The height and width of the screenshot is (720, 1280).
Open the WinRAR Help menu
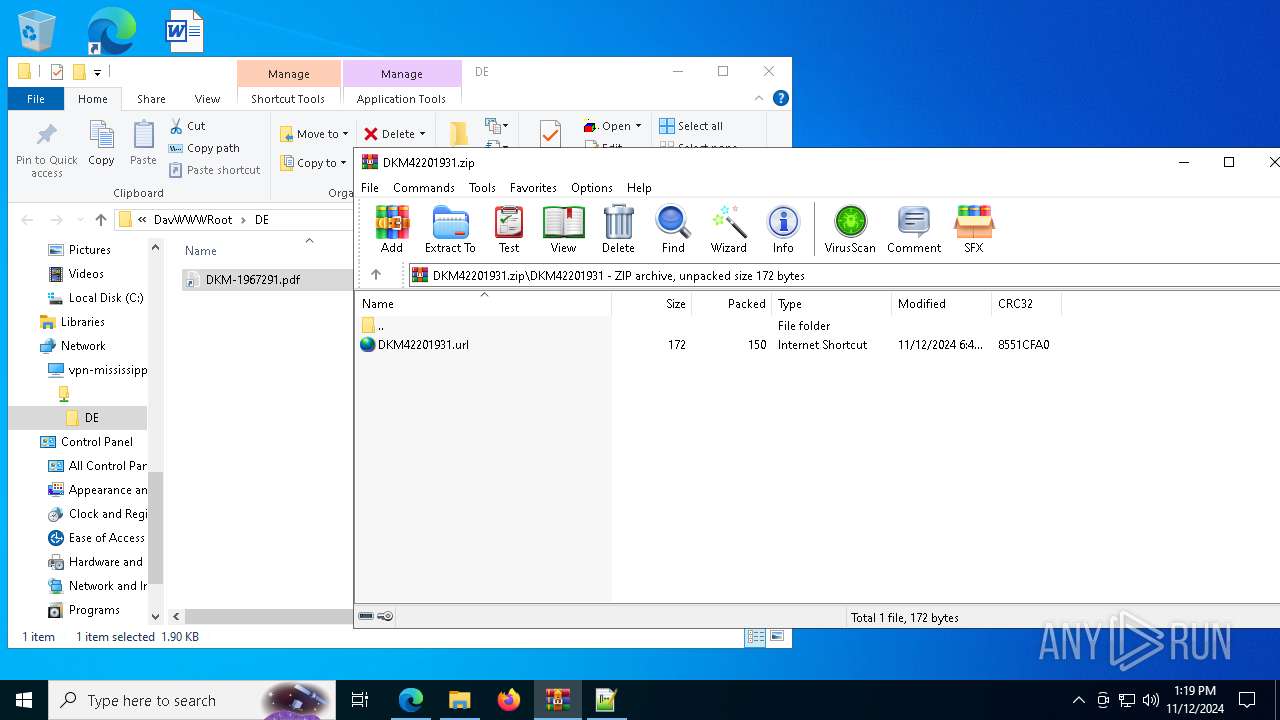(x=639, y=188)
